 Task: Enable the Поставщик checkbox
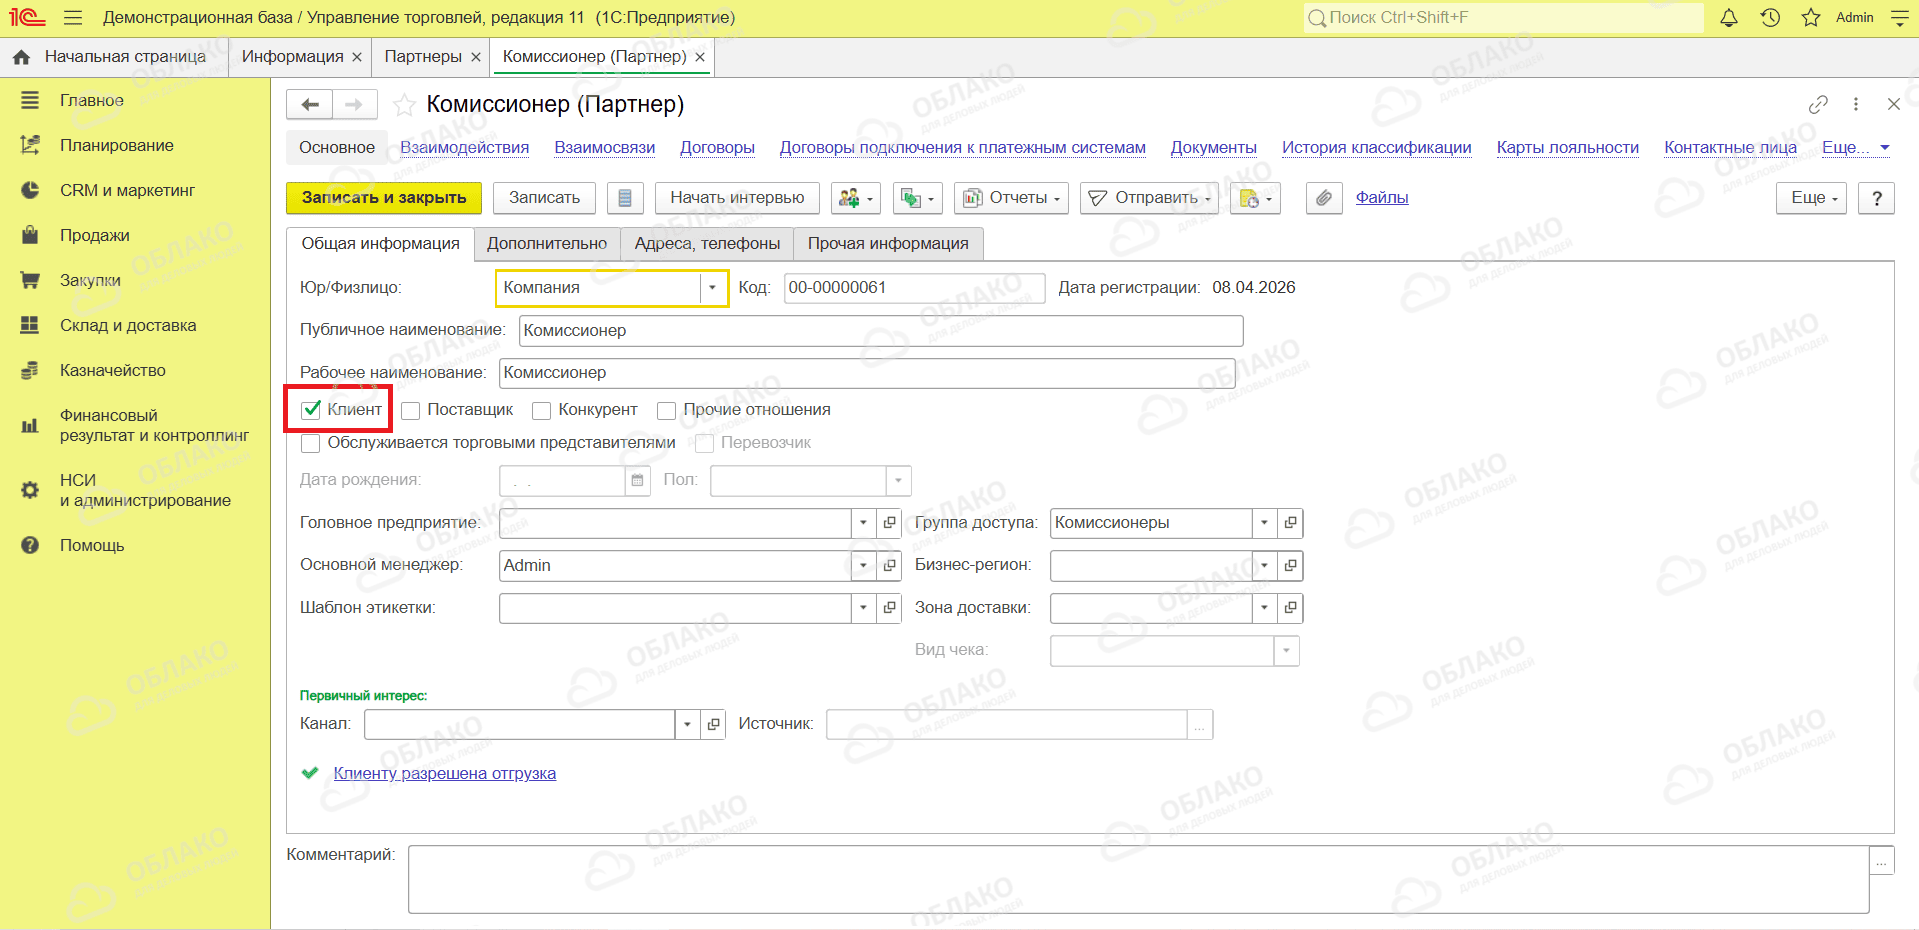point(410,410)
